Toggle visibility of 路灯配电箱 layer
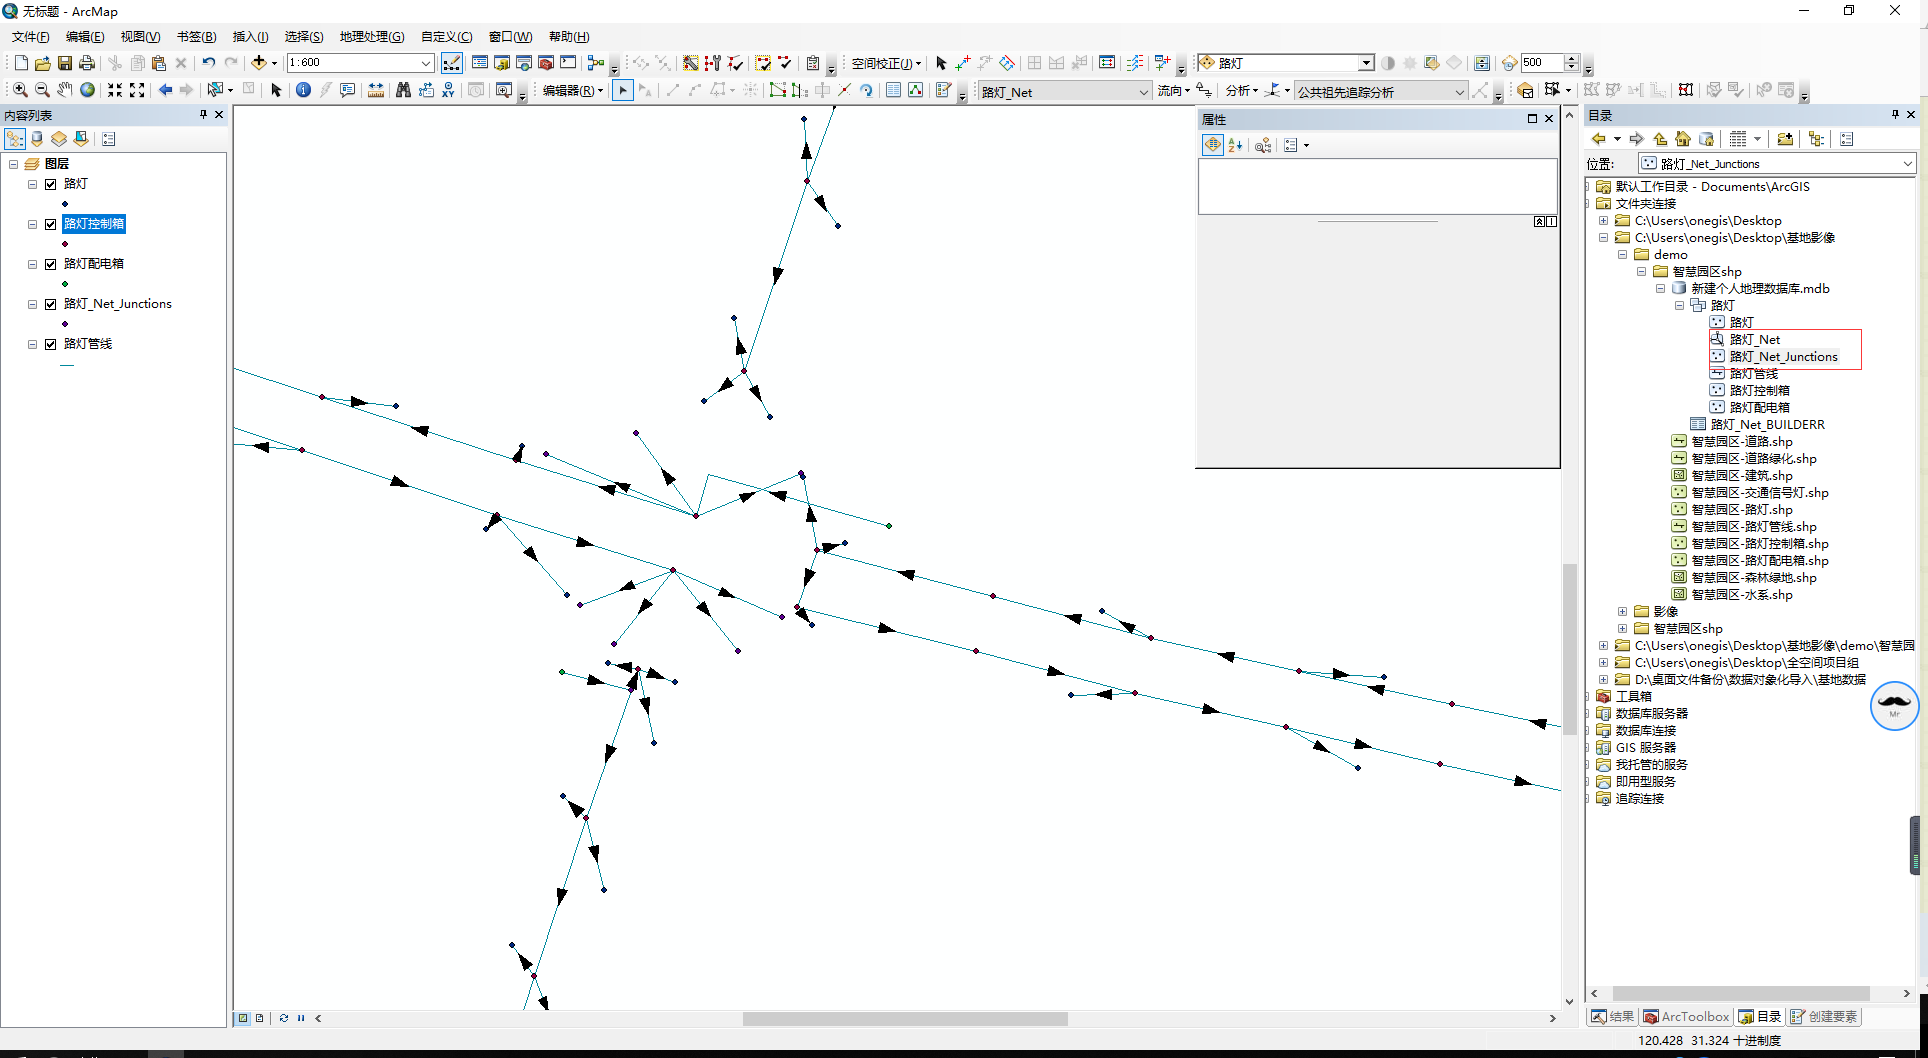Screen dimensions: 1928x1058 tap(50, 264)
